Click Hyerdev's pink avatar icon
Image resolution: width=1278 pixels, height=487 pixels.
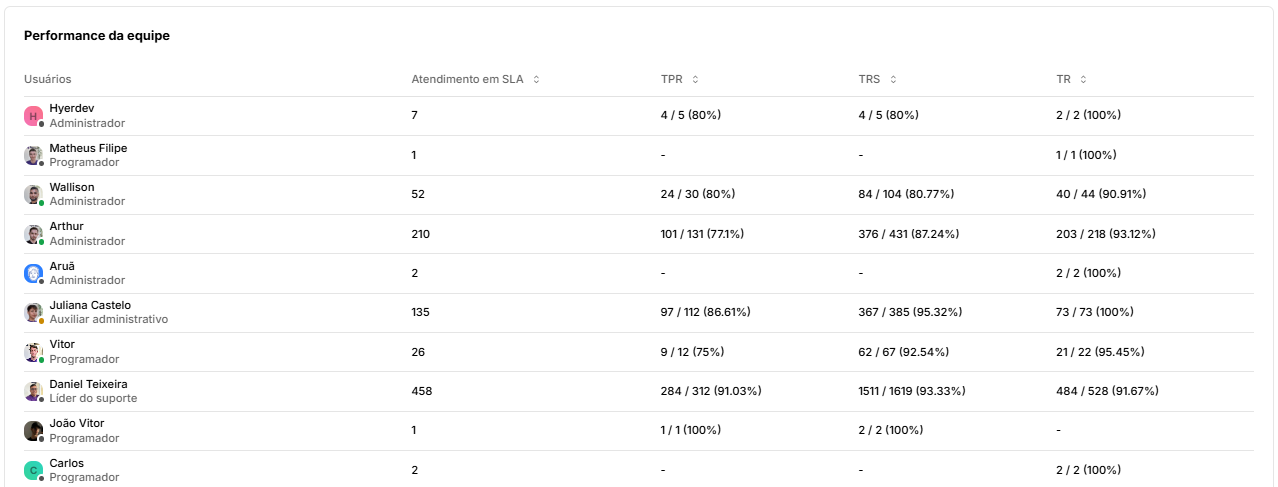(33, 116)
